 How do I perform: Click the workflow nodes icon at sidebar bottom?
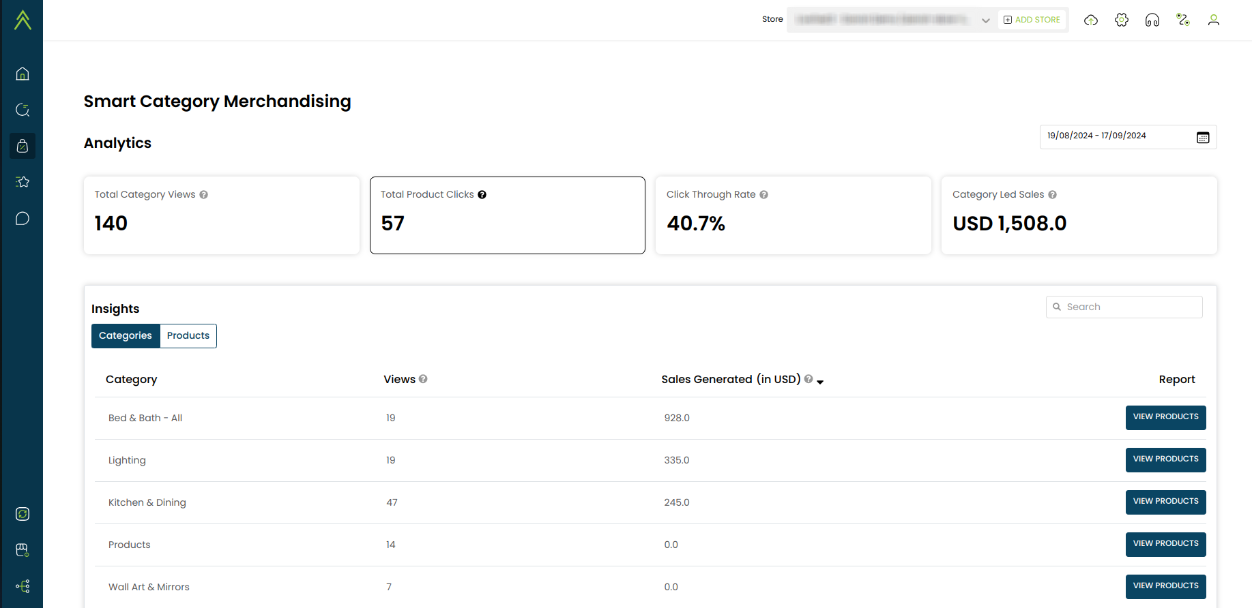22,586
